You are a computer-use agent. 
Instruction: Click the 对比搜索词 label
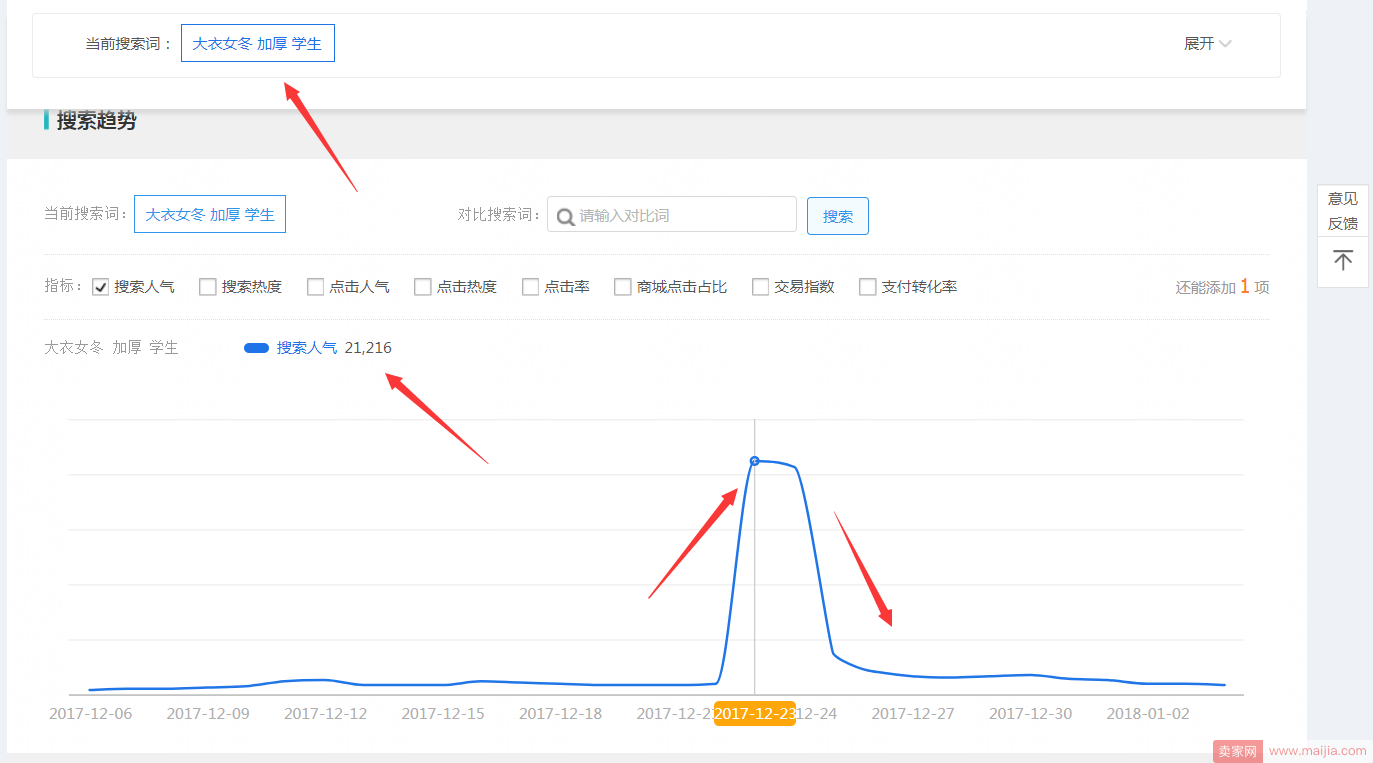coord(500,214)
